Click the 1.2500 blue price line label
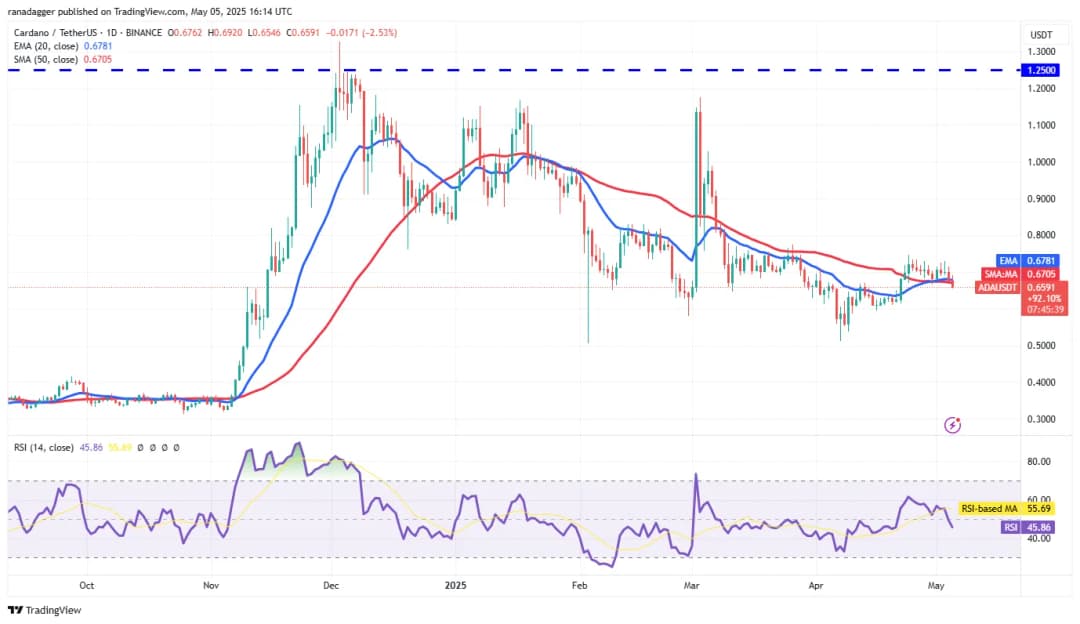The width and height of the screenshot is (1080, 624). (1046, 70)
